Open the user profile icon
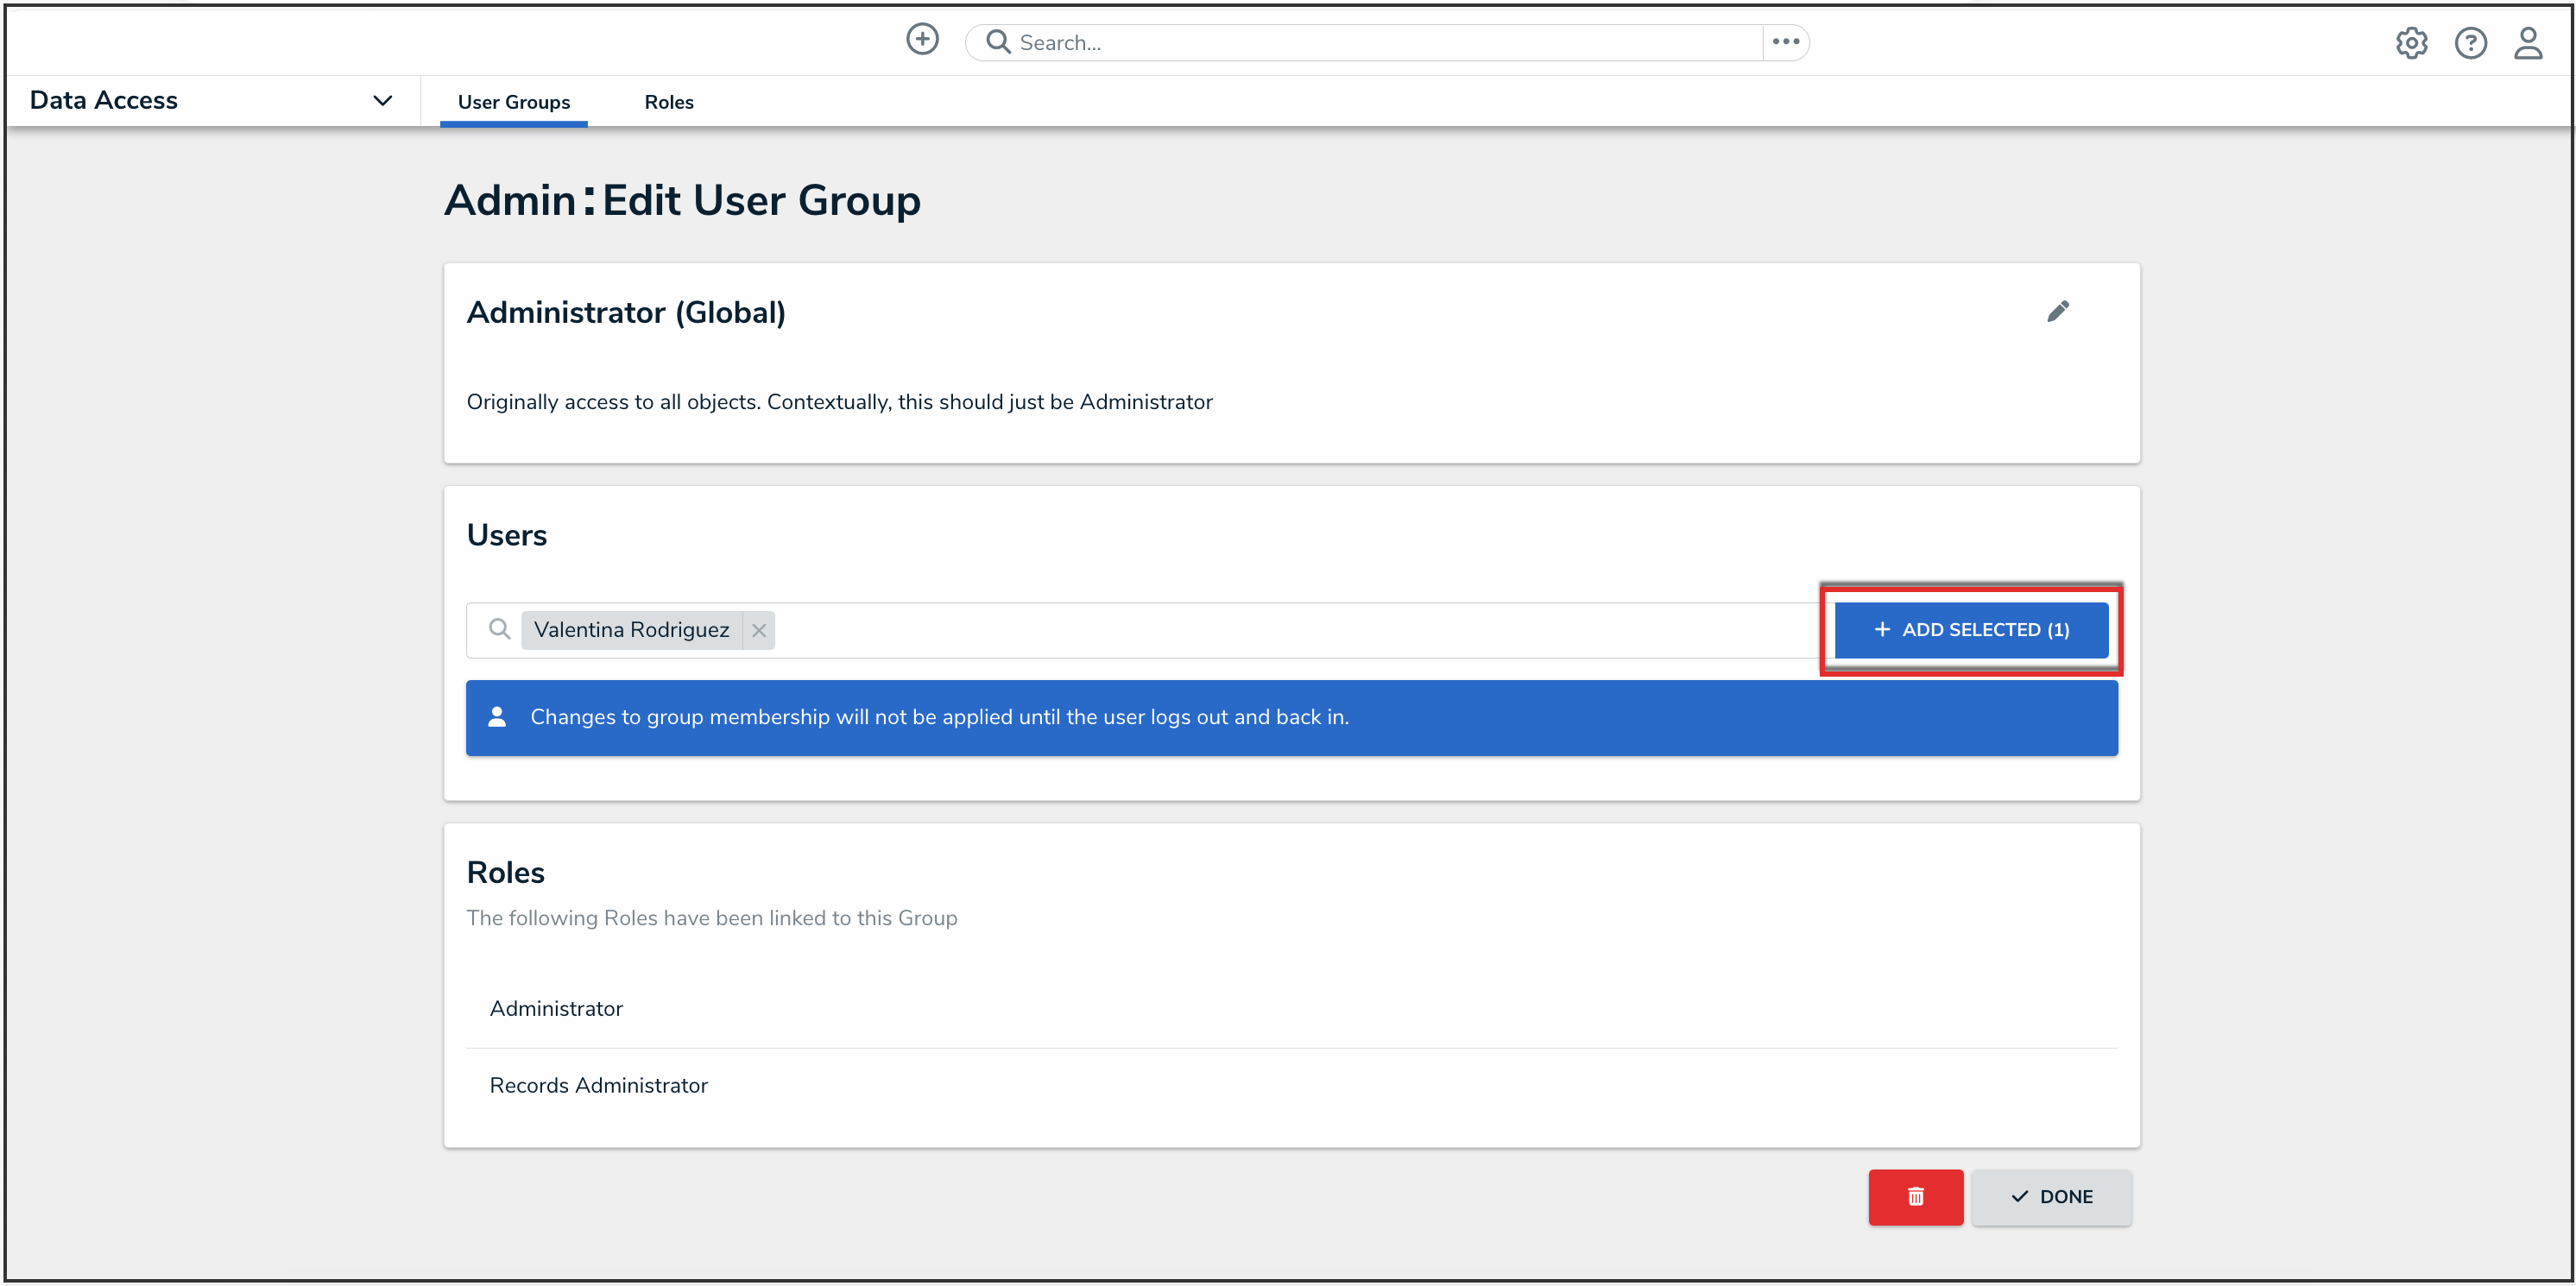 [x=2528, y=43]
